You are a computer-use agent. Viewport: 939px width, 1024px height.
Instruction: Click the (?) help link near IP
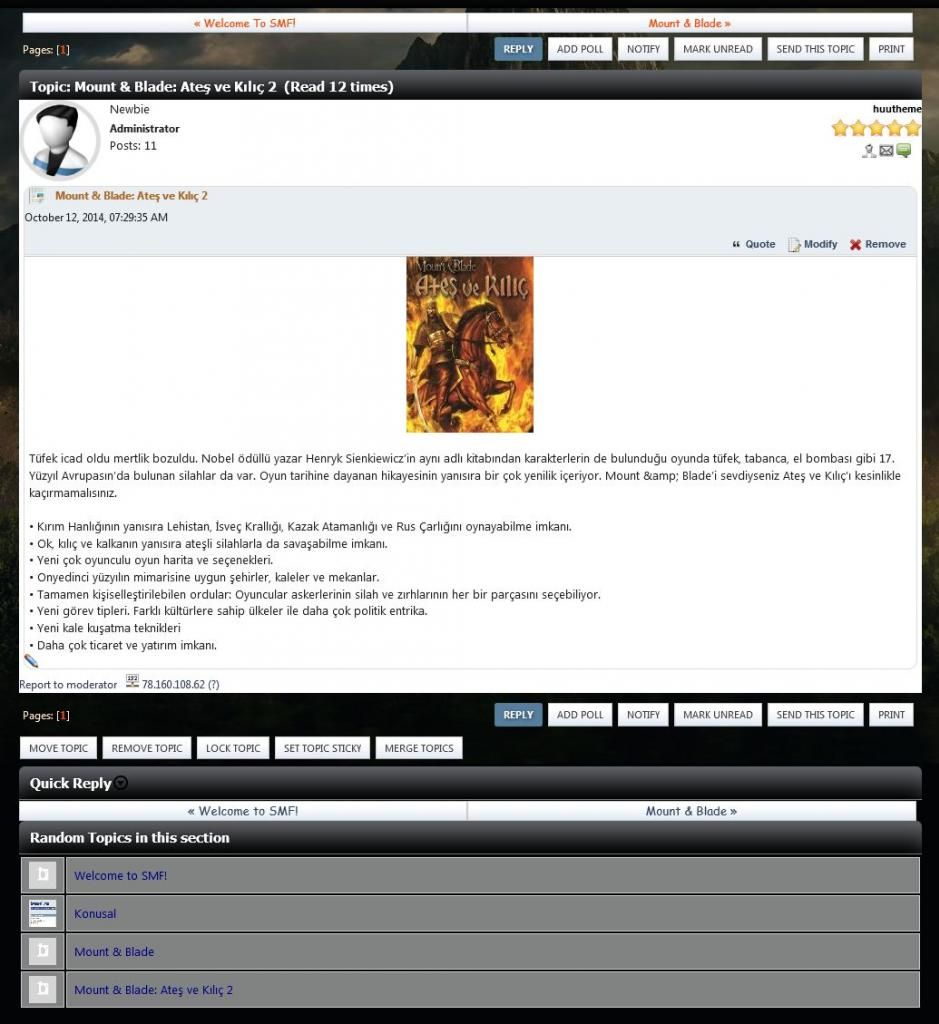[214, 684]
